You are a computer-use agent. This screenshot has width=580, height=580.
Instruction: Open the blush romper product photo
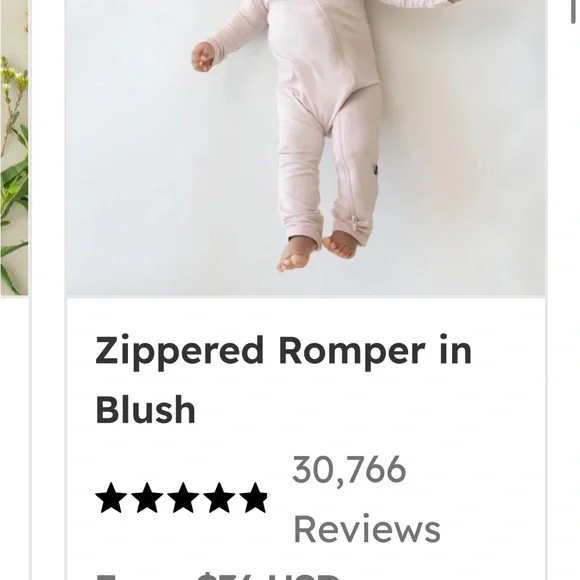306,148
